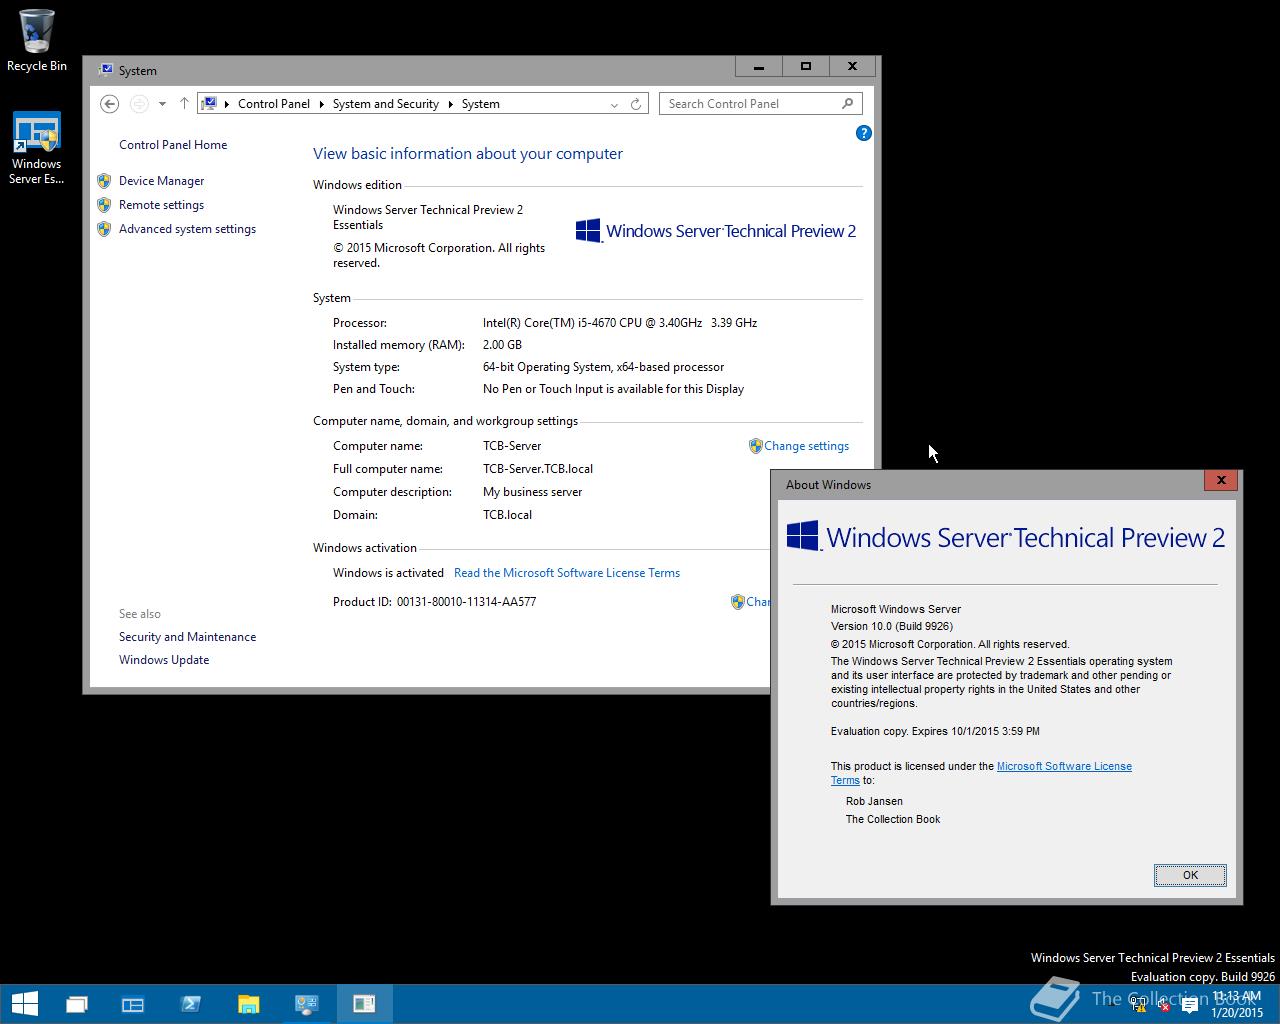Open address bar history dropdown
1280x1024 pixels.
click(614, 104)
